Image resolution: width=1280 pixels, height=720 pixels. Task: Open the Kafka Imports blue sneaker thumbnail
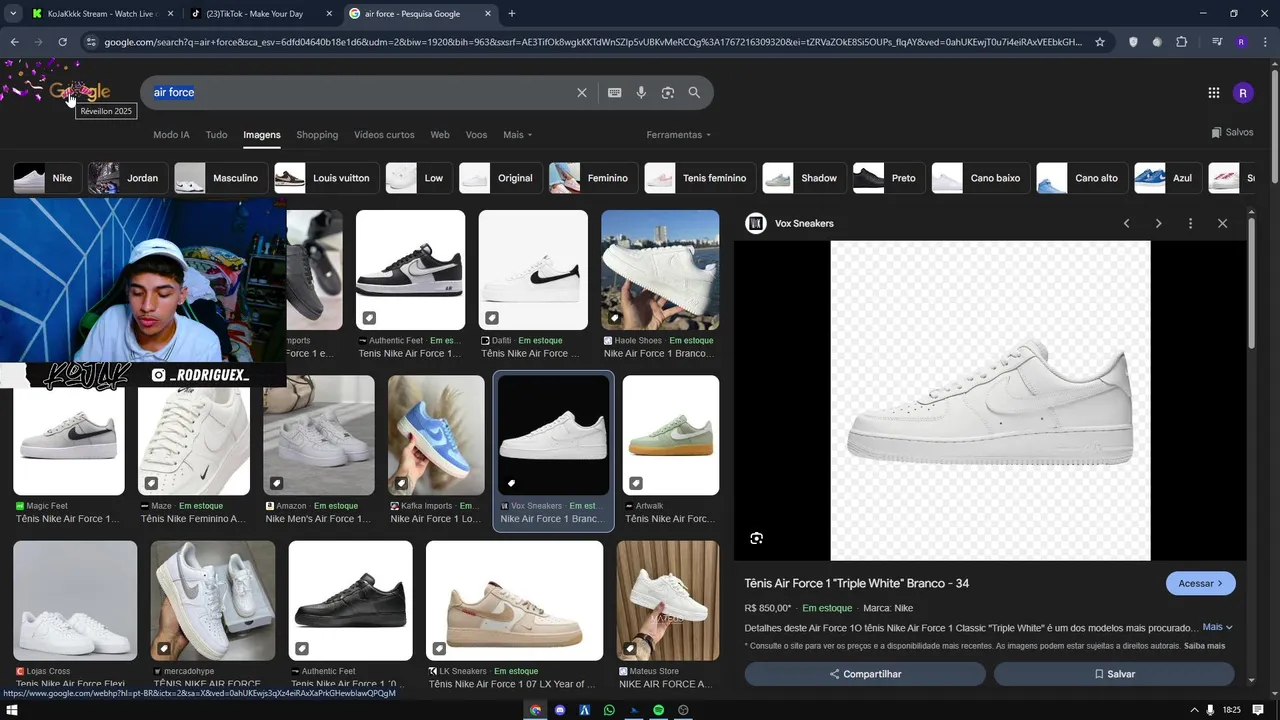coord(436,435)
